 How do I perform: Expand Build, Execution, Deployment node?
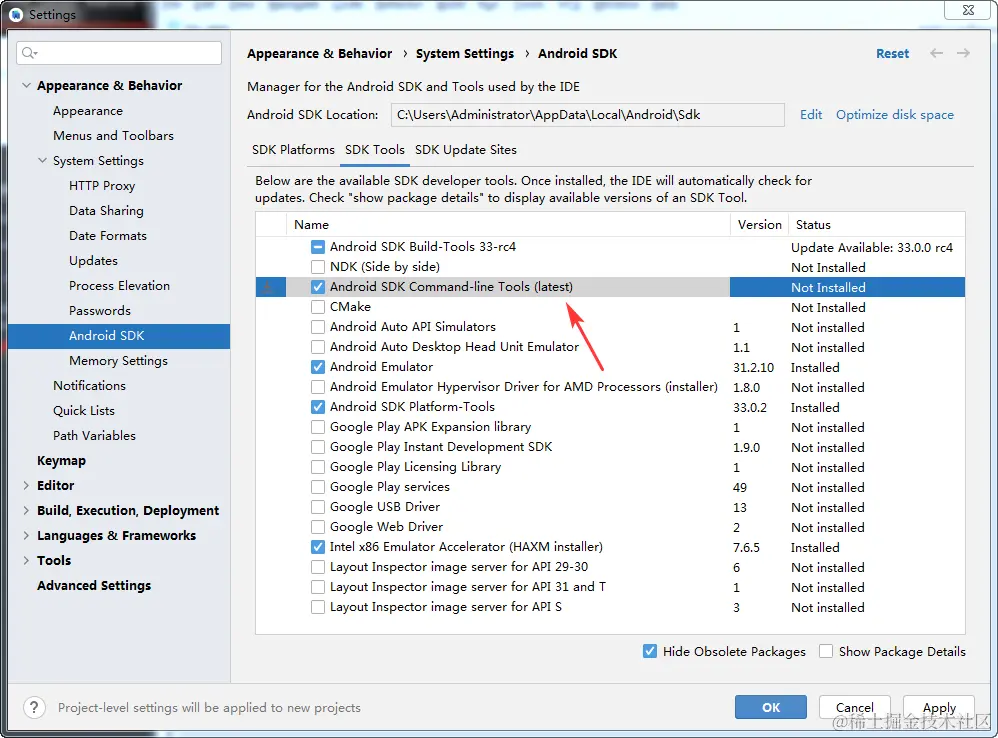pyautogui.click(x=26, y=510)
